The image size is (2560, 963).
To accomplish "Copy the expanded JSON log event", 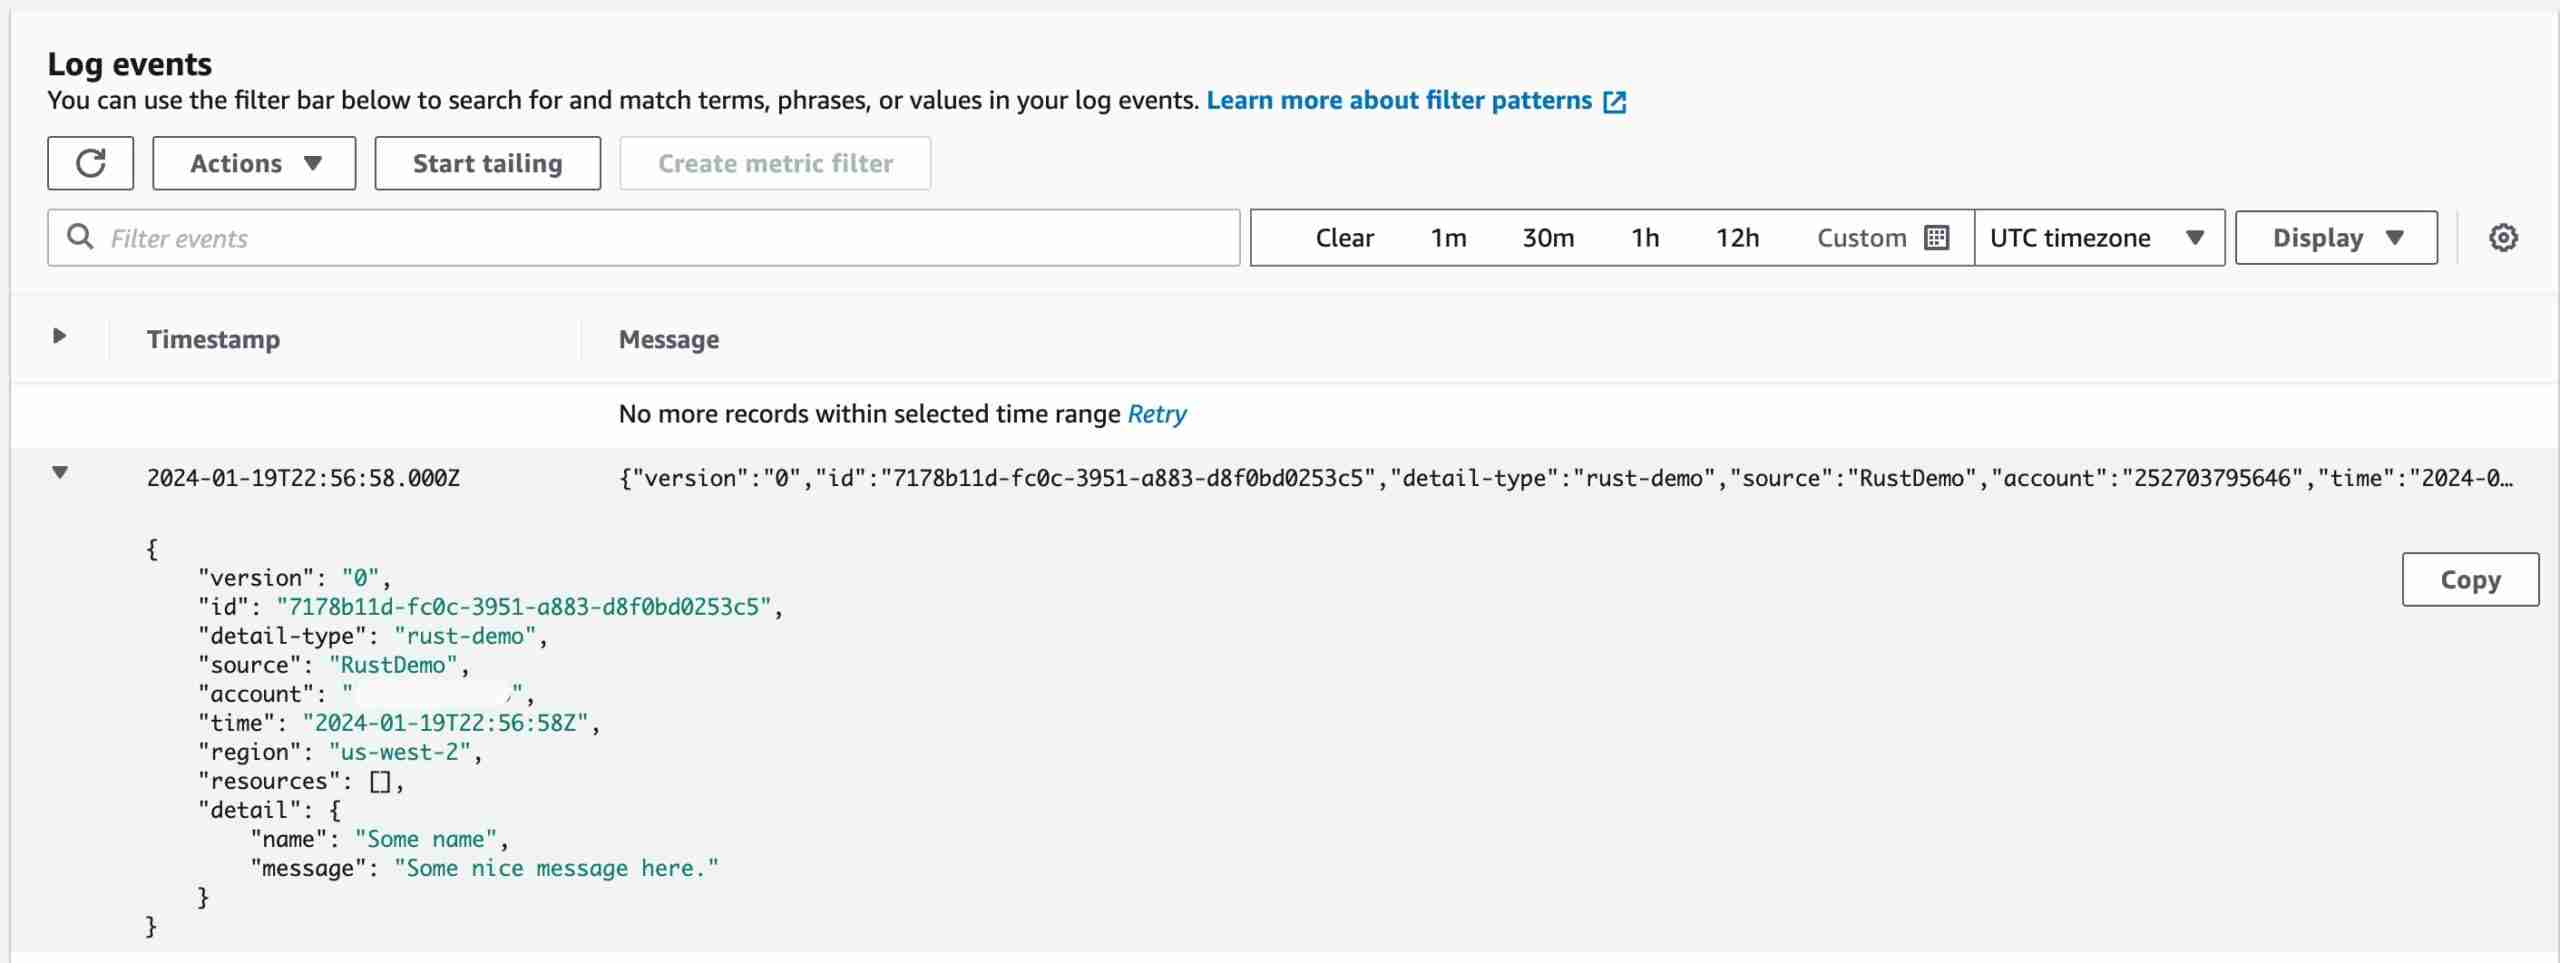I will tap(2469, 579).
